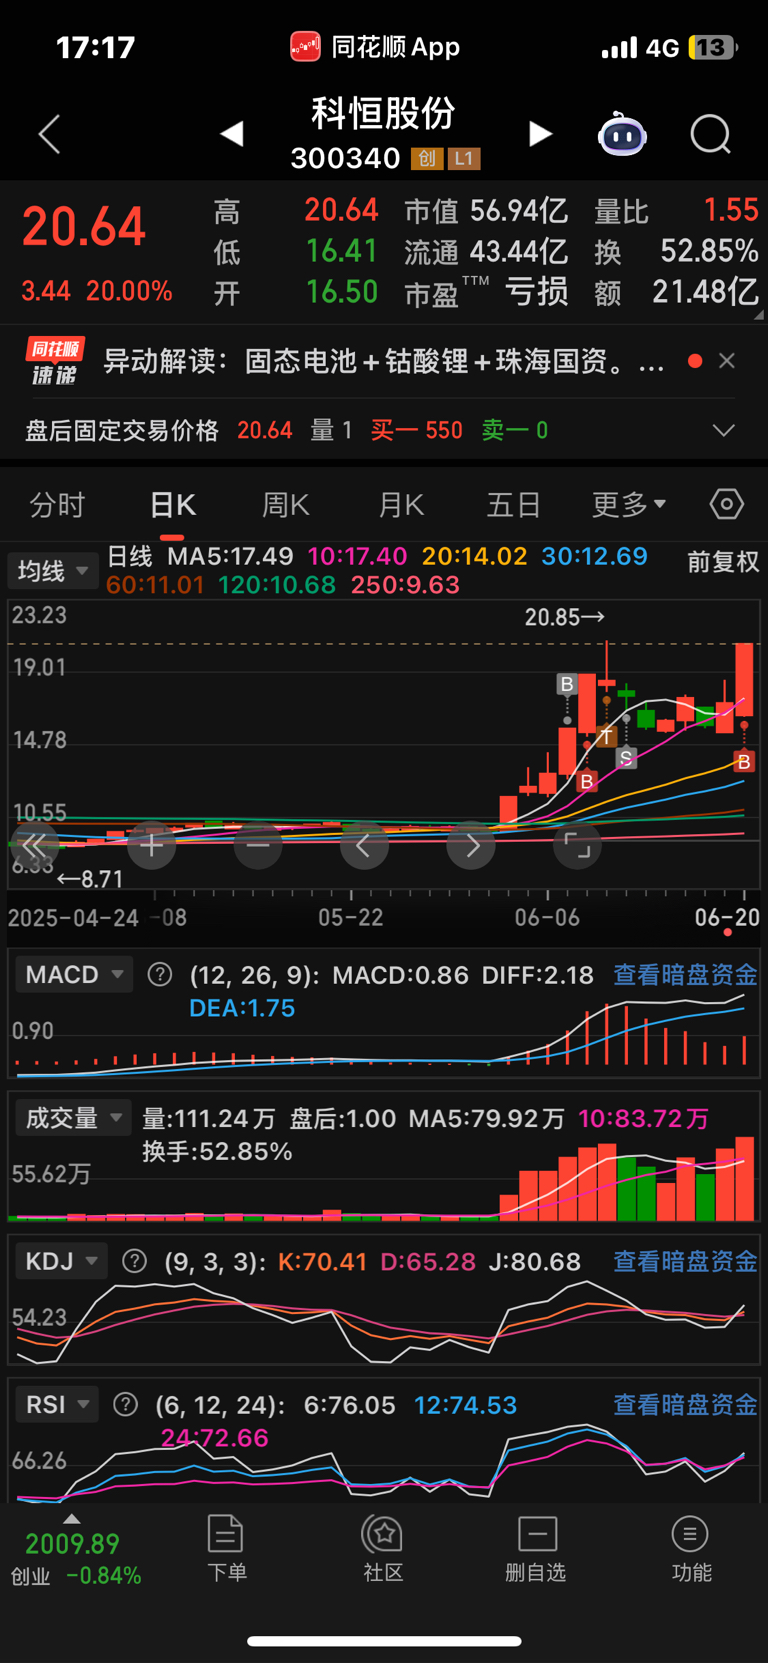Move chart cursor left one candle

364,845
